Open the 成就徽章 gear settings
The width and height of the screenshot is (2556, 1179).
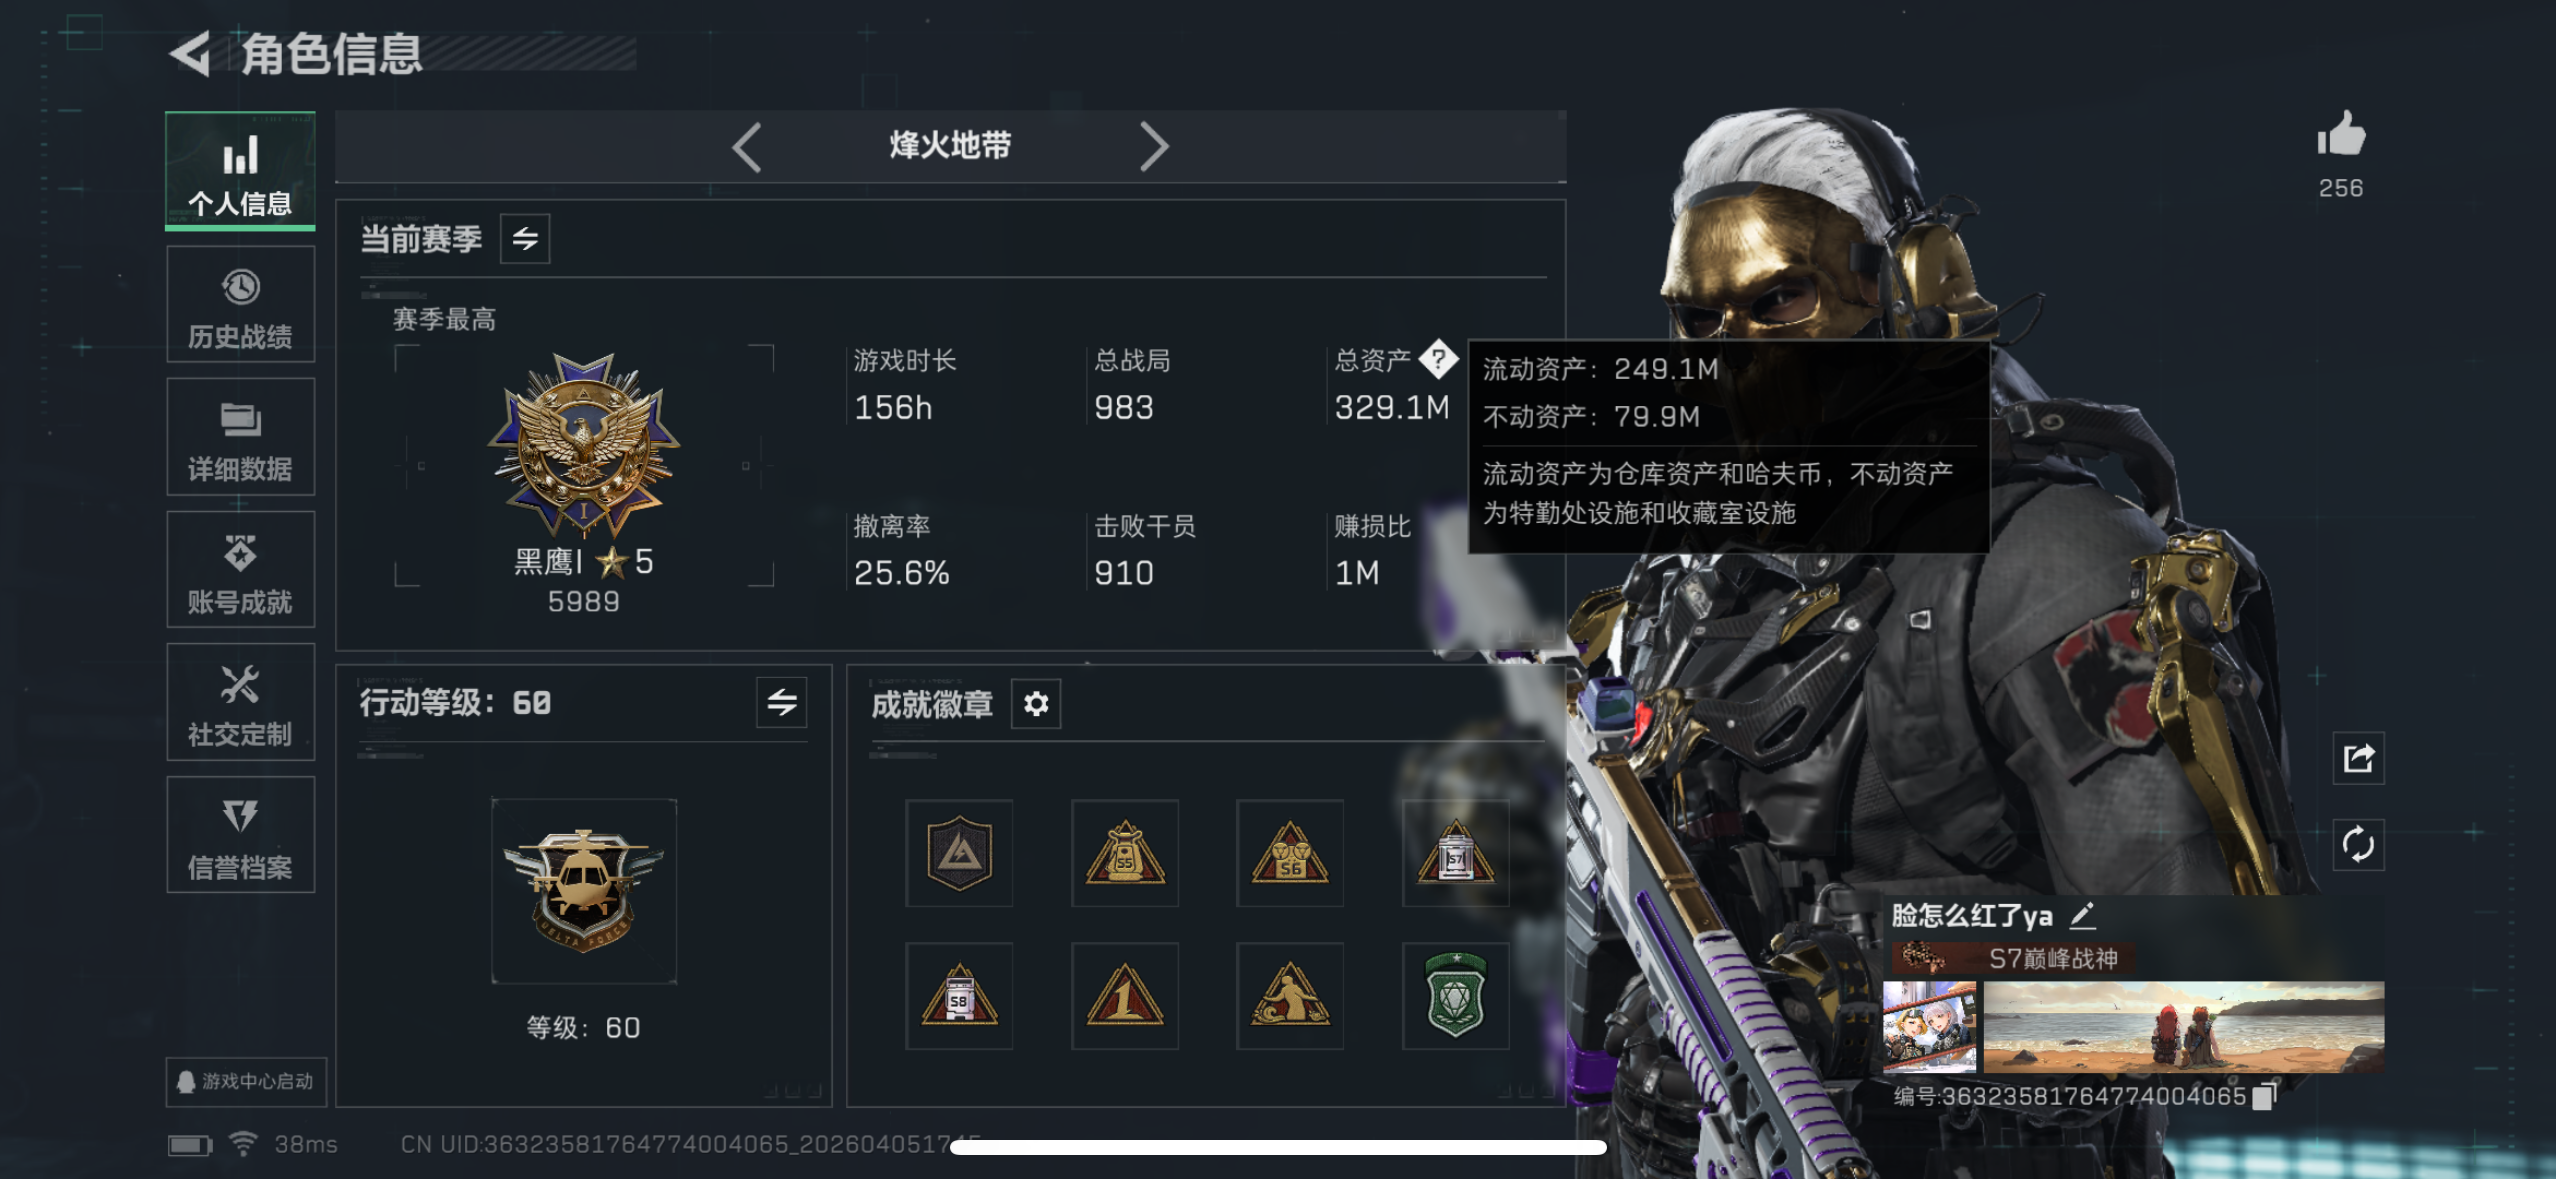(x=1036, y=704)
